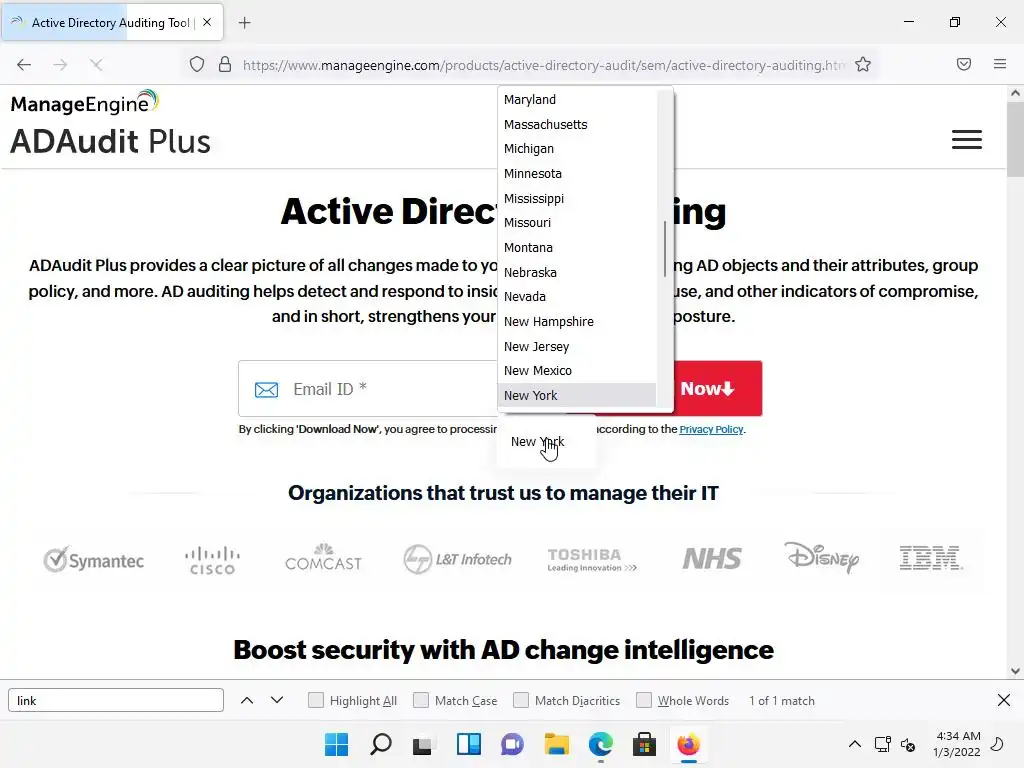Open the notifications moon icon
Screen dimensions: 1024x768
pyautogui.click(x=997, y=744)
